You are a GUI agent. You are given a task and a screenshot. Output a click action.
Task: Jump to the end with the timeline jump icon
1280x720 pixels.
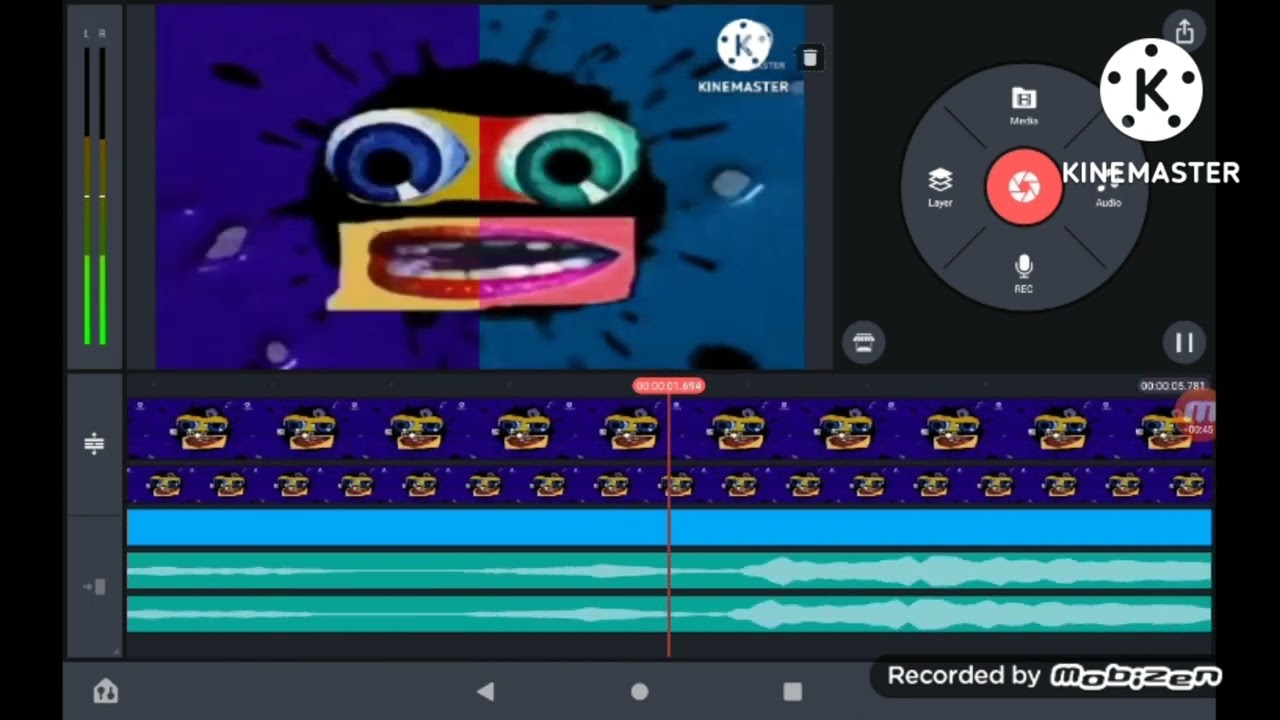pyautogui.click(x=95, y=587)
